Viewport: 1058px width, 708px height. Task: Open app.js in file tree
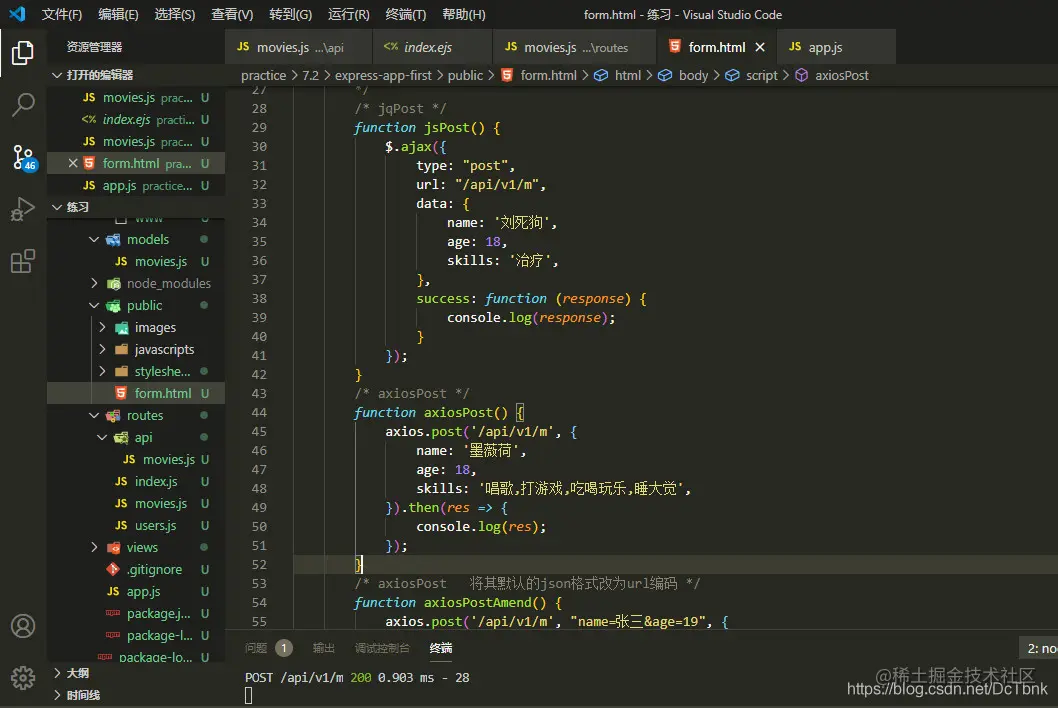click(136, 592)
